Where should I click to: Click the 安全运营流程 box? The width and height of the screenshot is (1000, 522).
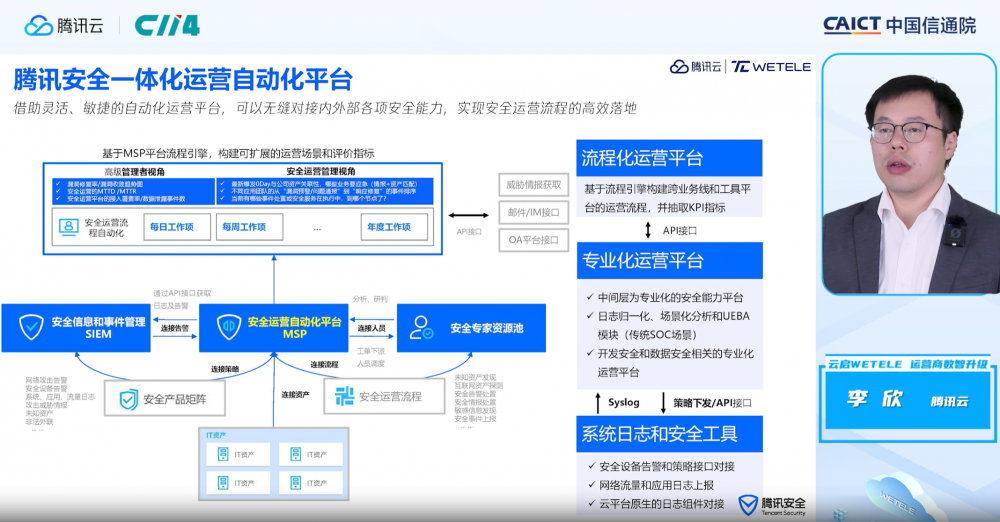pos(385,396)
